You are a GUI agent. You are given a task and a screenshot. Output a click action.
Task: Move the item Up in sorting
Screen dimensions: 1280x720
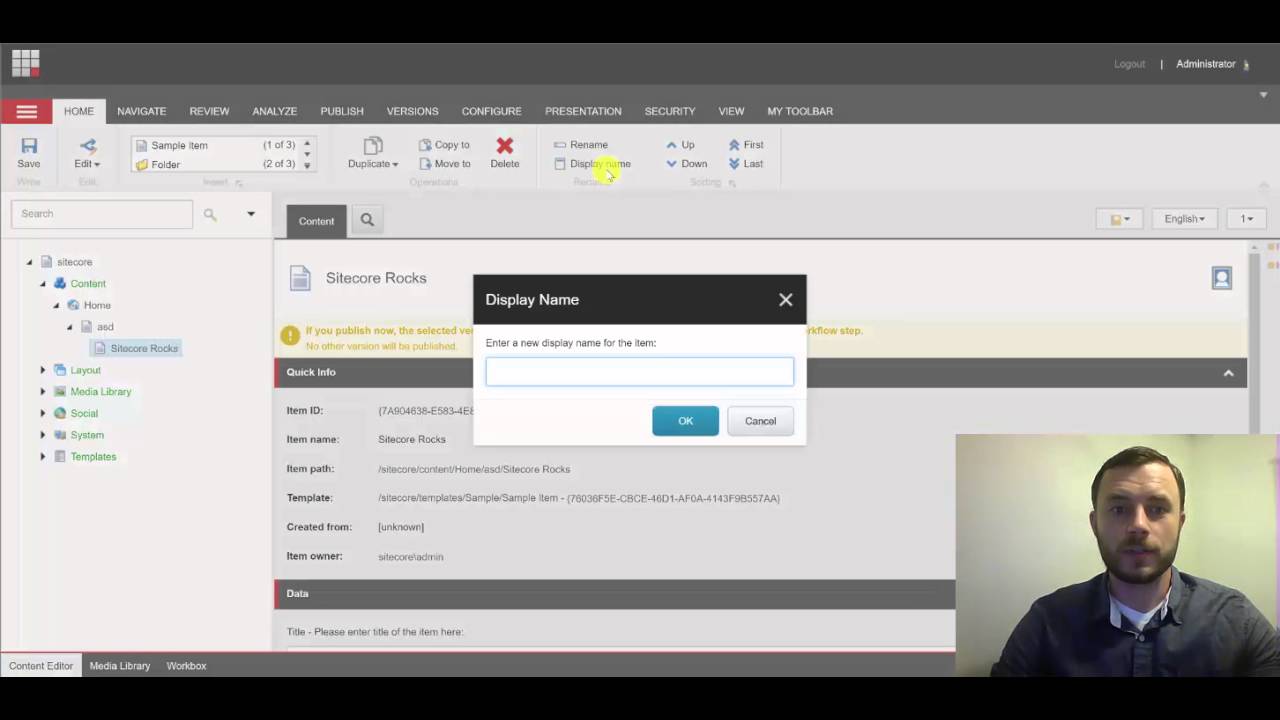[x=680, y=145]
